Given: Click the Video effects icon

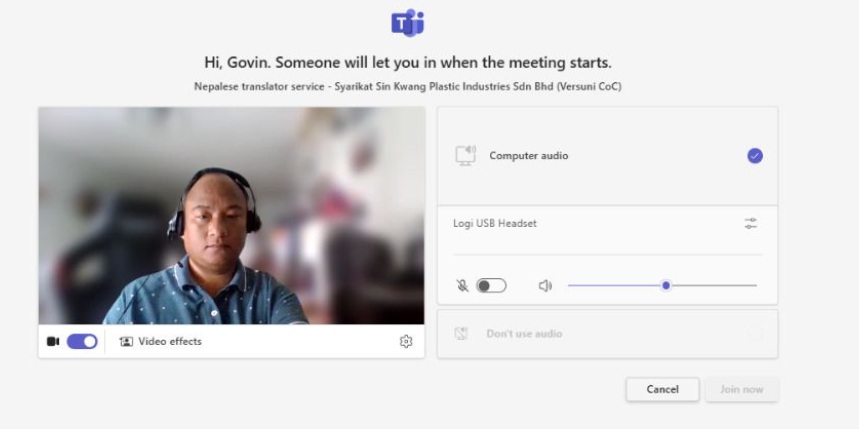Looking at the screenshot, I should click(x=126, y=342).
